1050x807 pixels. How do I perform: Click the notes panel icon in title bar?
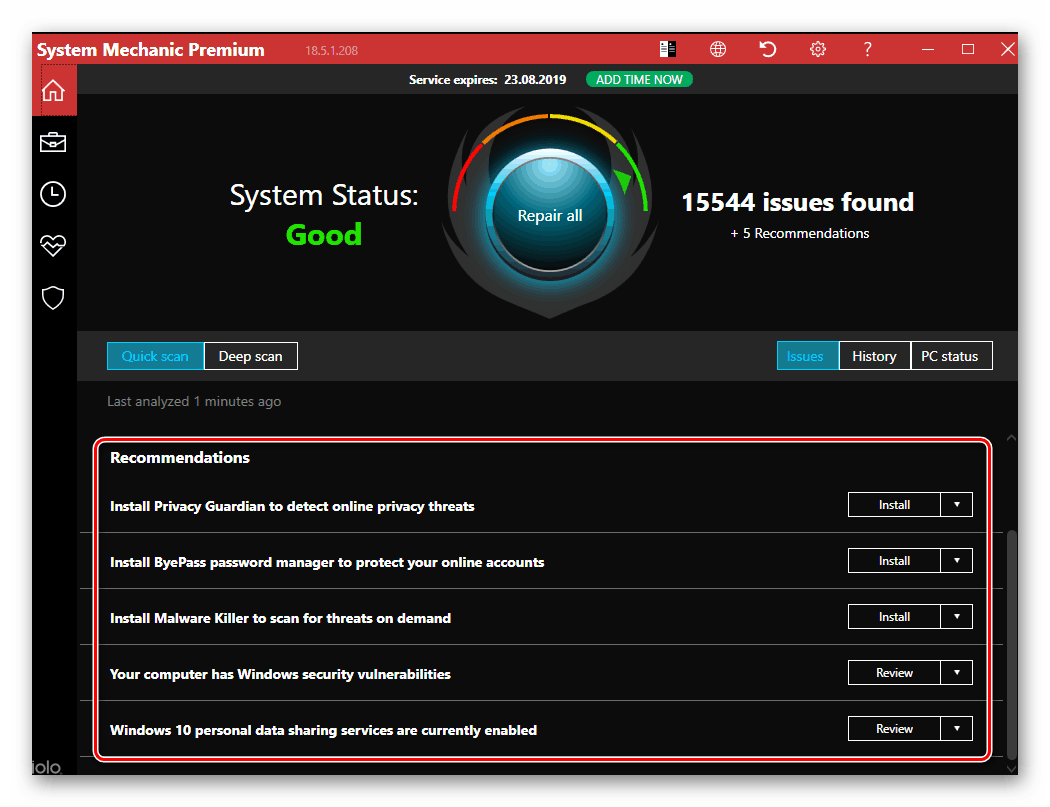(668, 49)
